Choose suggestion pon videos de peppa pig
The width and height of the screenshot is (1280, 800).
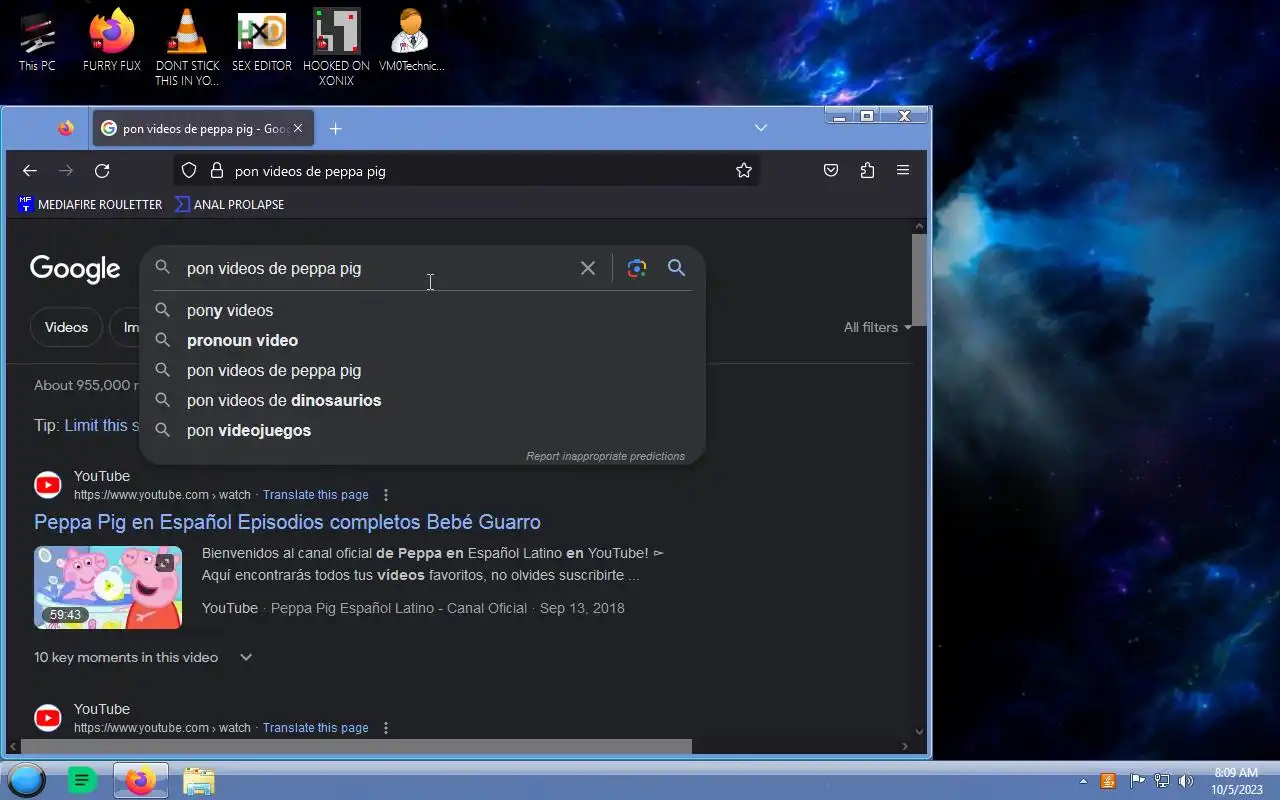(422, 370)
